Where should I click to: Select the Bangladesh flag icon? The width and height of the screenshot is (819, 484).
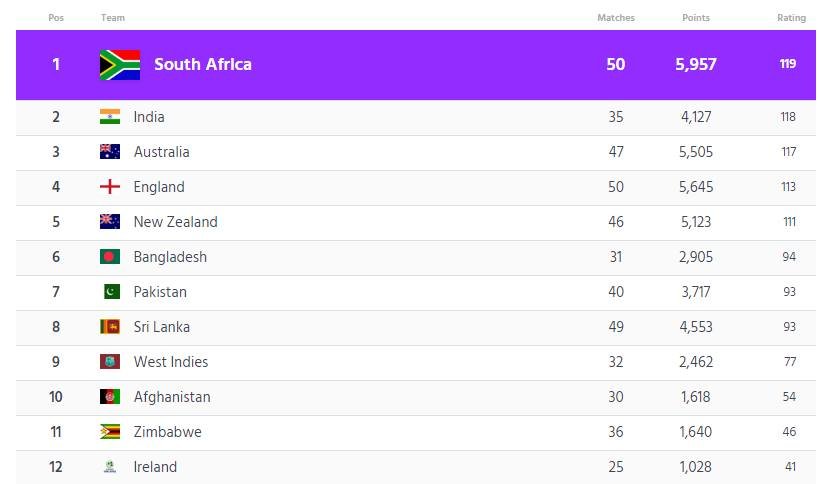[x=110, y=256]
